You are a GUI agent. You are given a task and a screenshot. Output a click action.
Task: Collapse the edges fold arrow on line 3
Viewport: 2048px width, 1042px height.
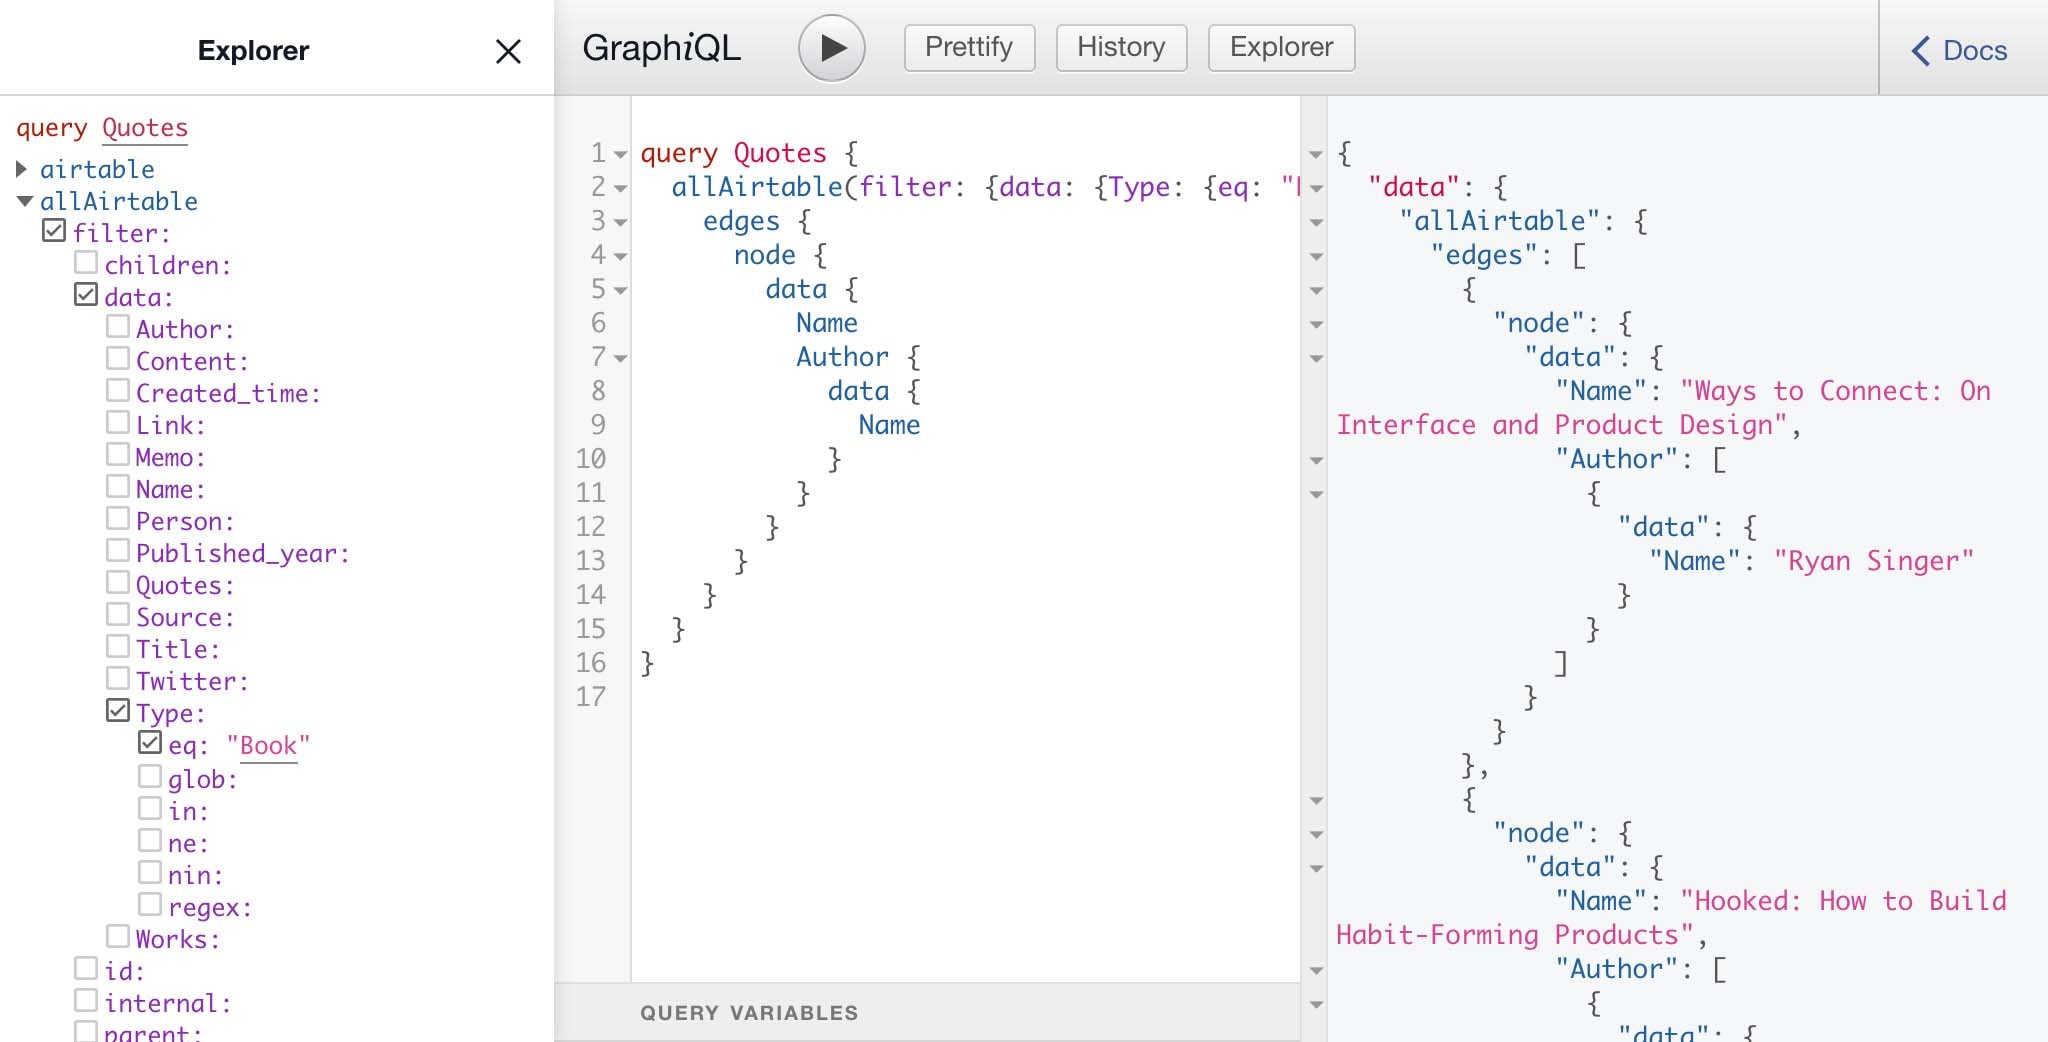pos(620,222)
